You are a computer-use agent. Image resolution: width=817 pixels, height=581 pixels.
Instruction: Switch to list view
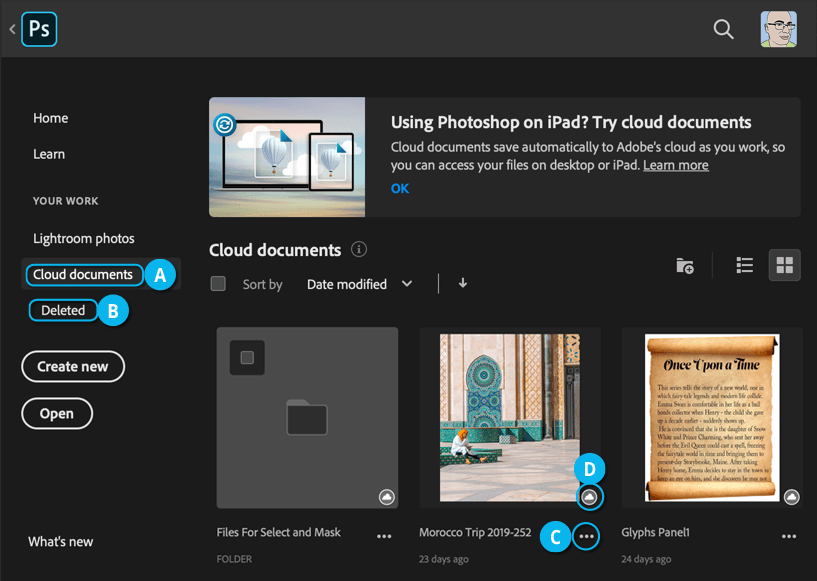(745, 265)
